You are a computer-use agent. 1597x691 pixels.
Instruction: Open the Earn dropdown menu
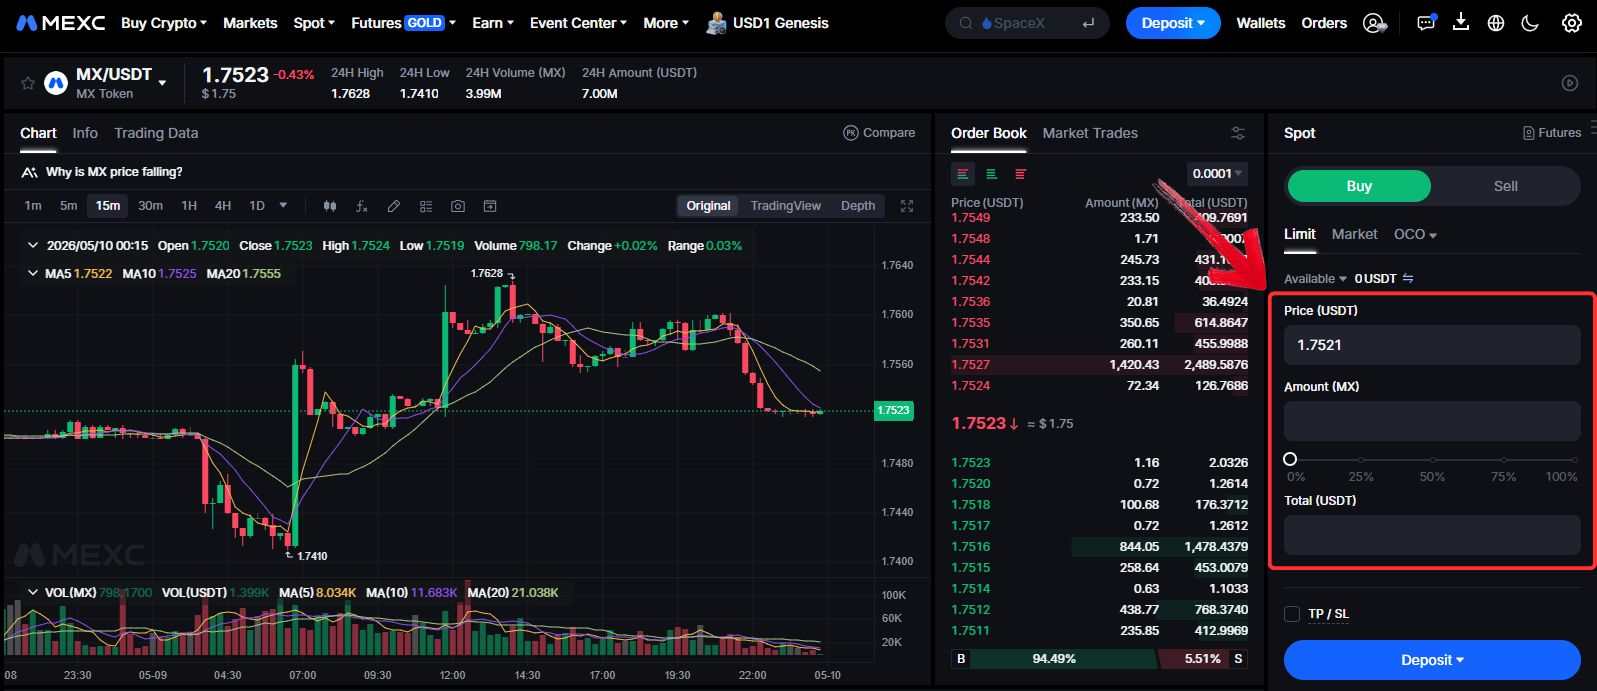click(x=492, y=23)
